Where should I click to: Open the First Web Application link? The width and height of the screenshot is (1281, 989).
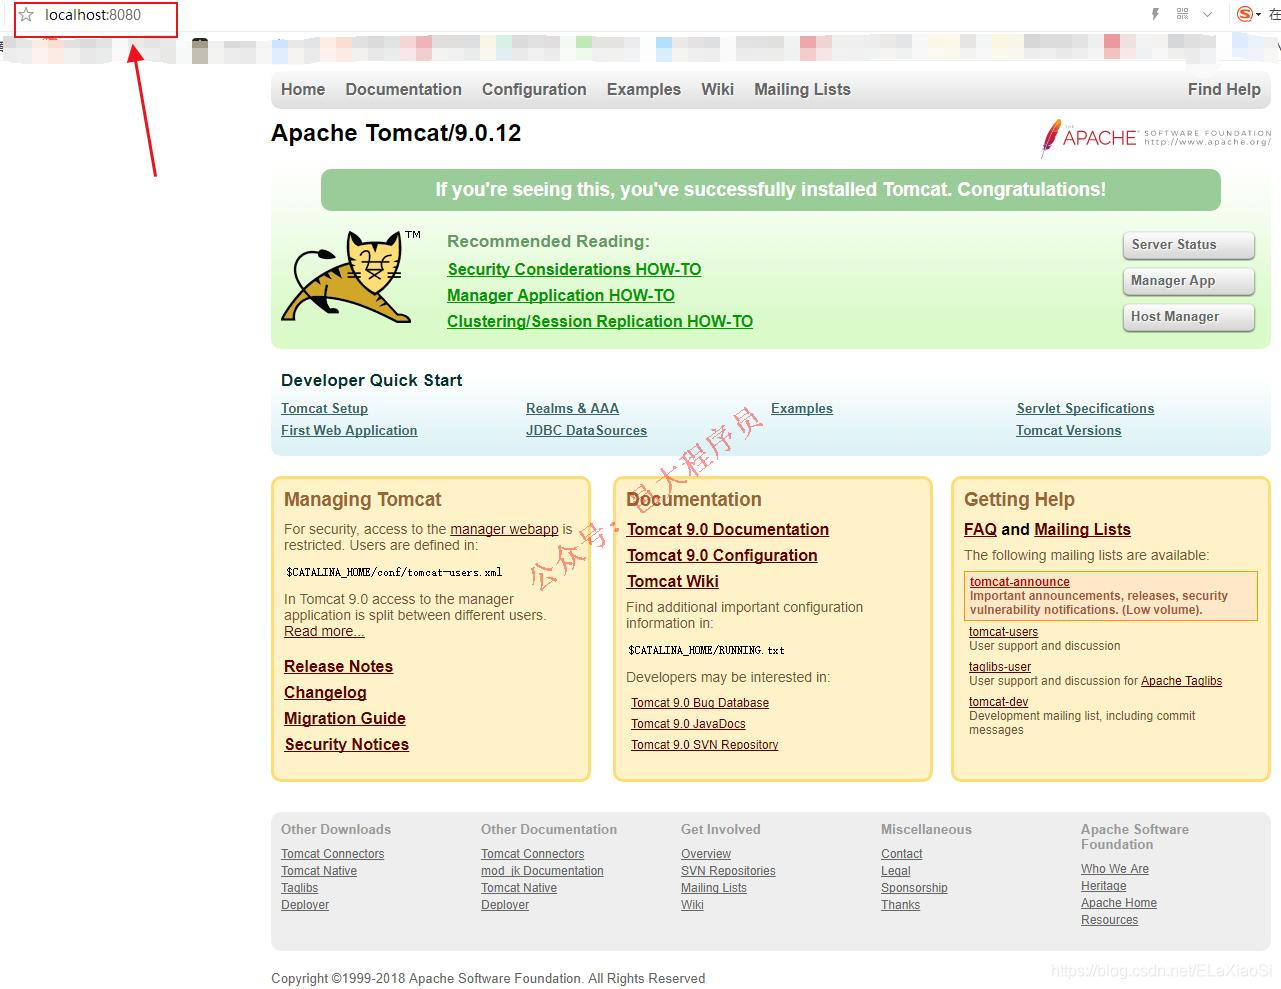tap(349, 430)
